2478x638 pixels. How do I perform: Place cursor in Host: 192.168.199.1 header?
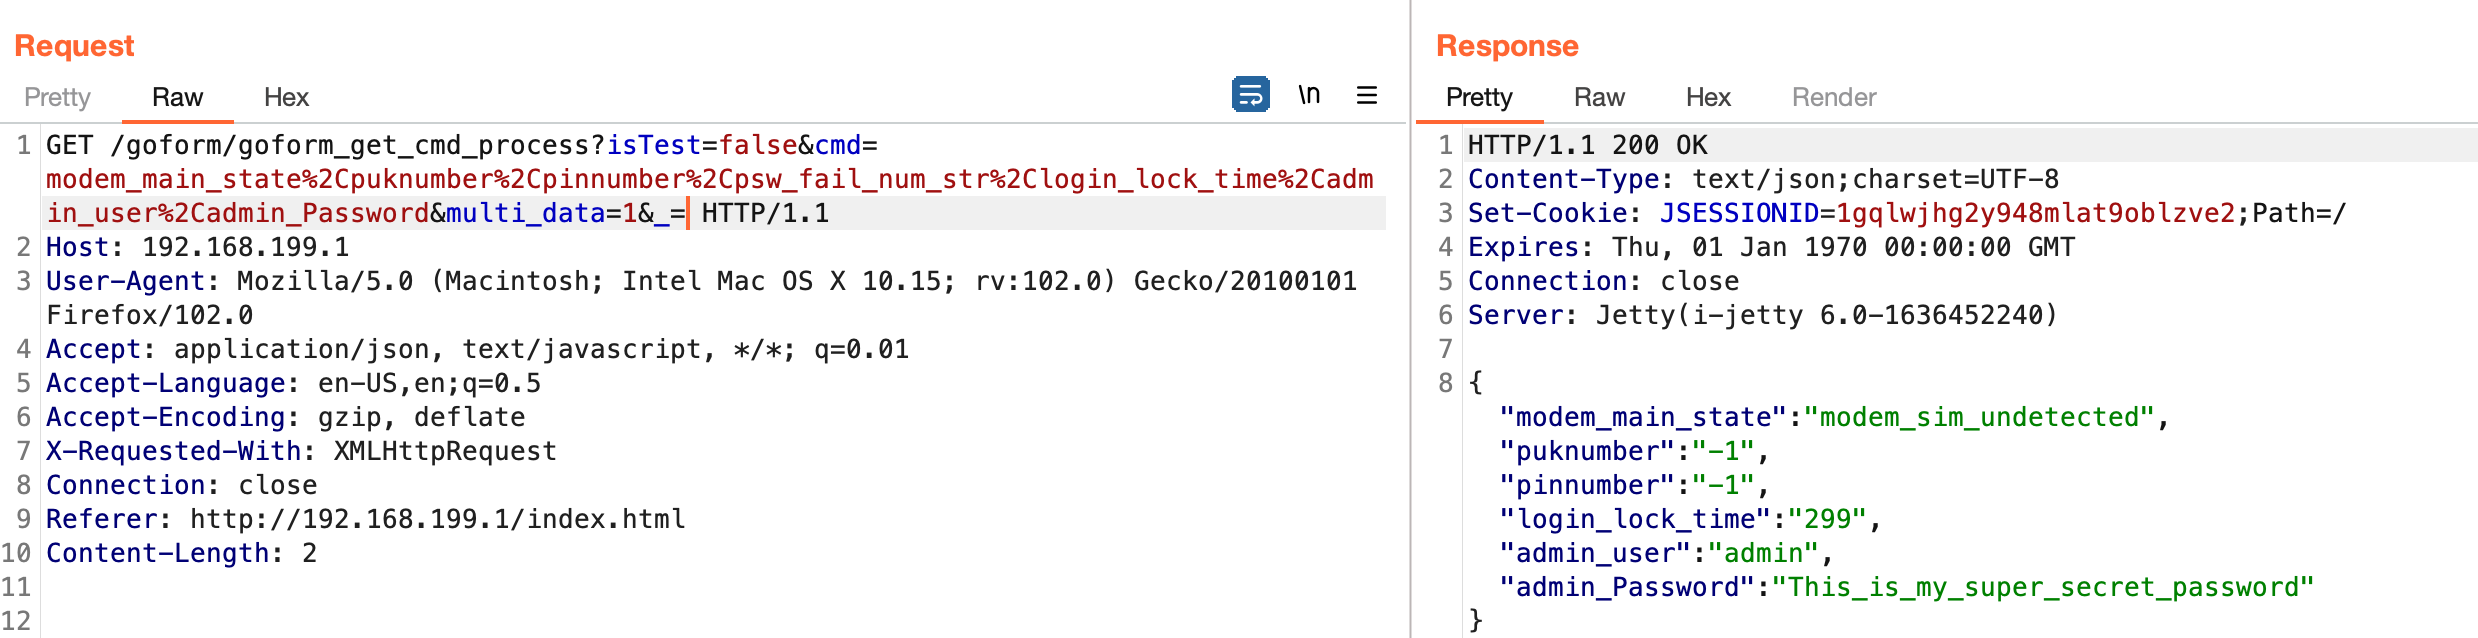click(x=198, y=247)
